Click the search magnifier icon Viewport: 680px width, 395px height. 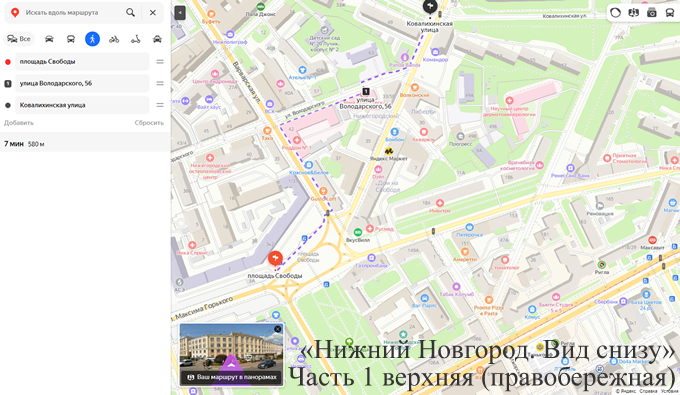click(130, 13)
